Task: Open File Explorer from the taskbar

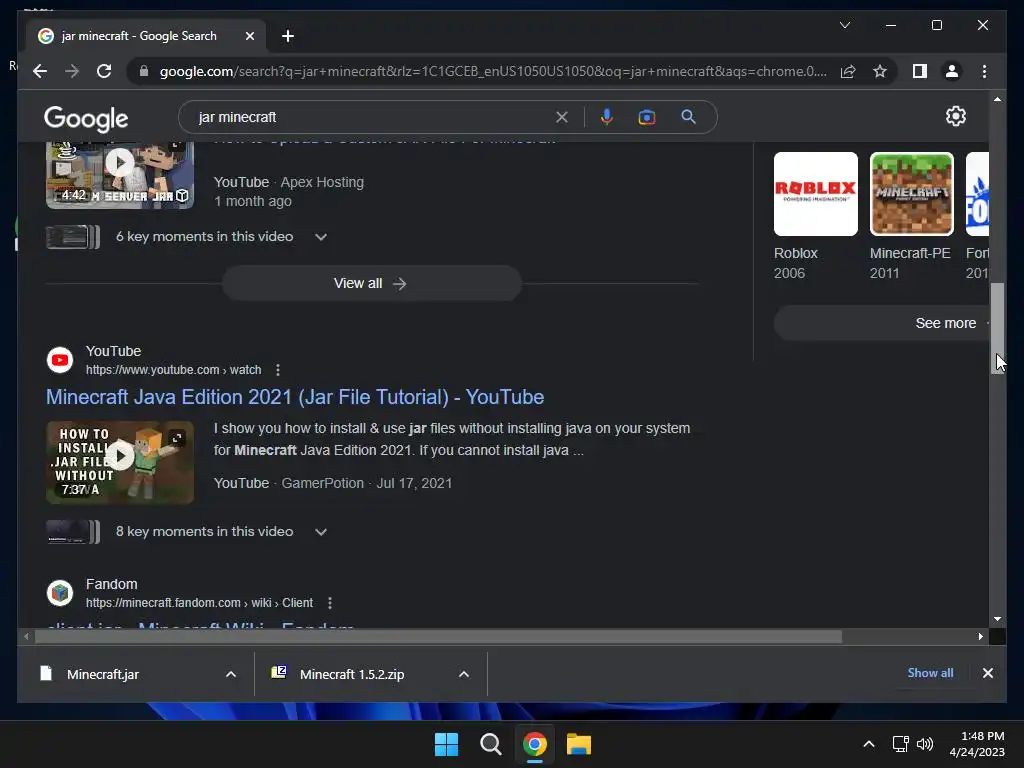Action: pos(579,744)
